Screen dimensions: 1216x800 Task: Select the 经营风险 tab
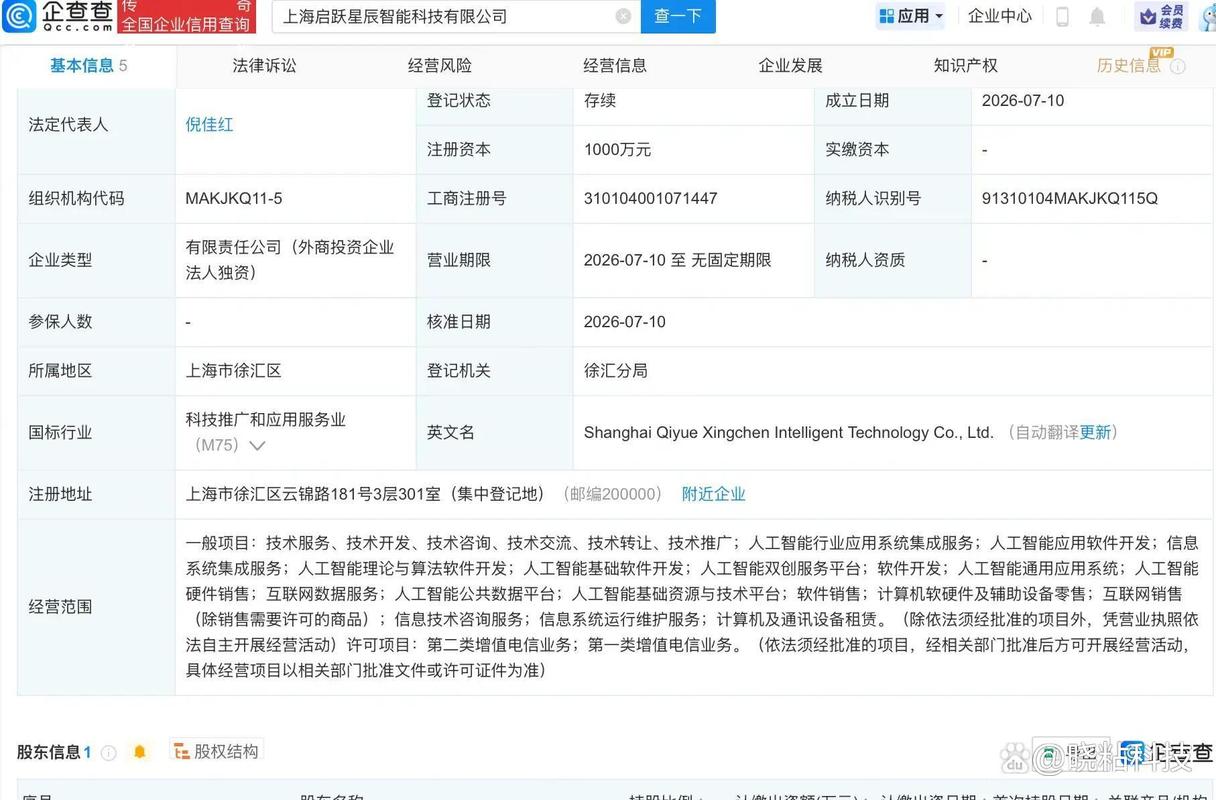(x=440, y=66)
